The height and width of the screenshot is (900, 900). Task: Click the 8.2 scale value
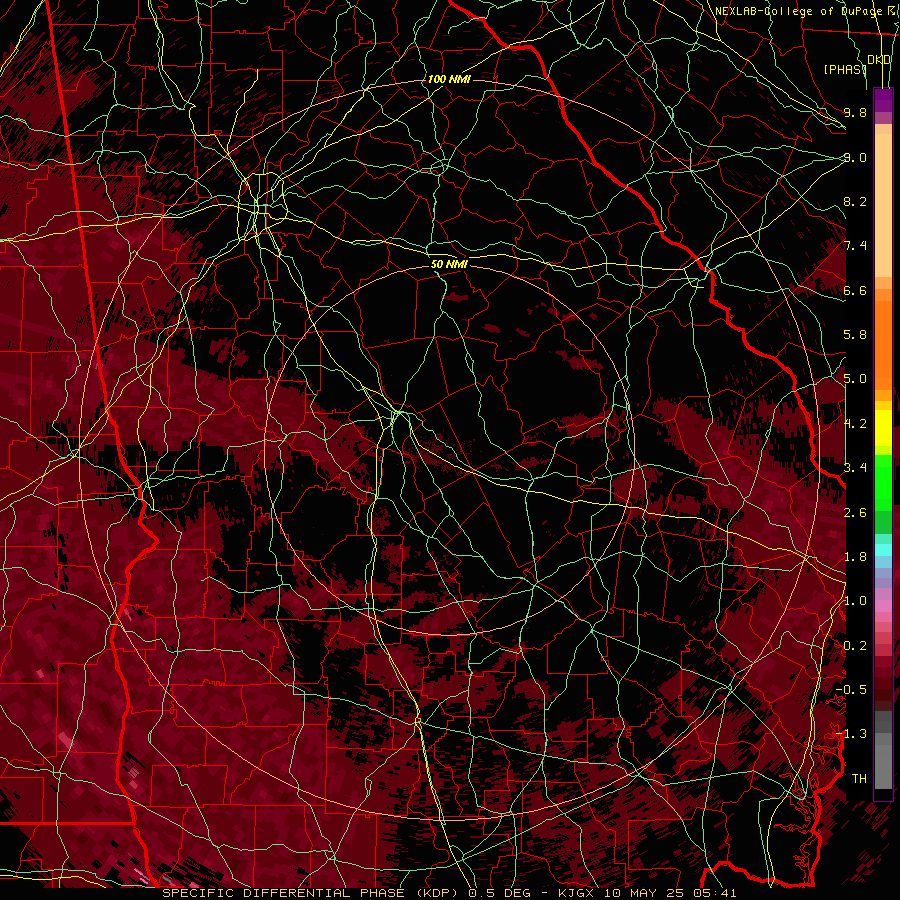(855, 201)
